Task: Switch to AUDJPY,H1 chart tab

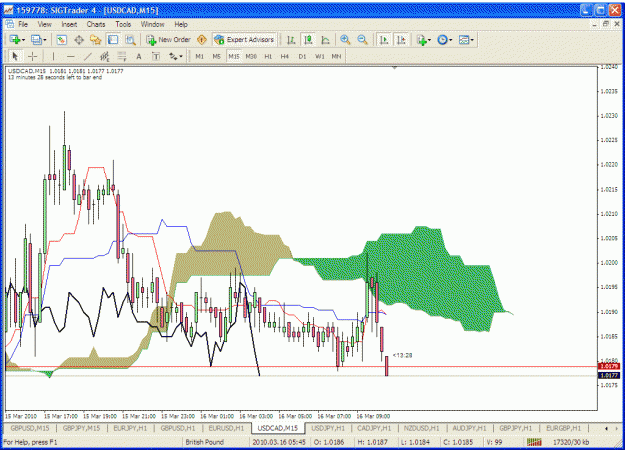Action: tap(469, 428)
